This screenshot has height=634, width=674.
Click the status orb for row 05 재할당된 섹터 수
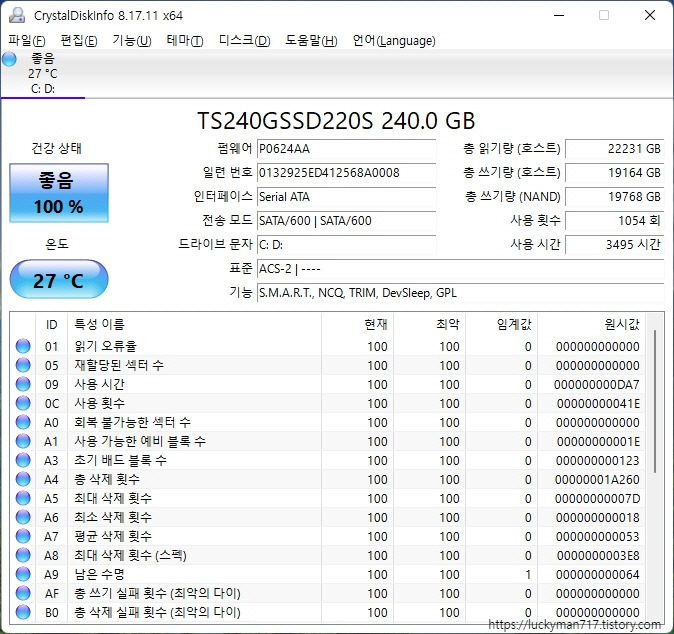(23, 365)
